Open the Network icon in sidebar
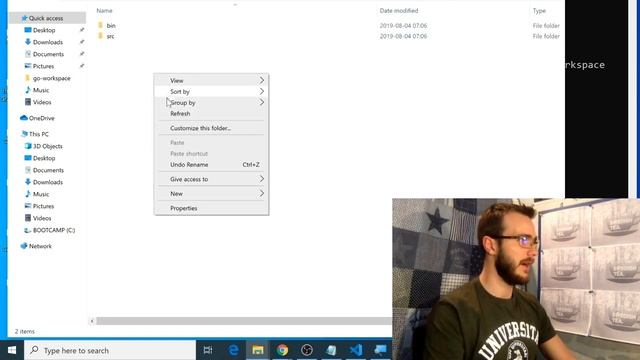Viewport: 640px width, 360px height. click(24, 246)
